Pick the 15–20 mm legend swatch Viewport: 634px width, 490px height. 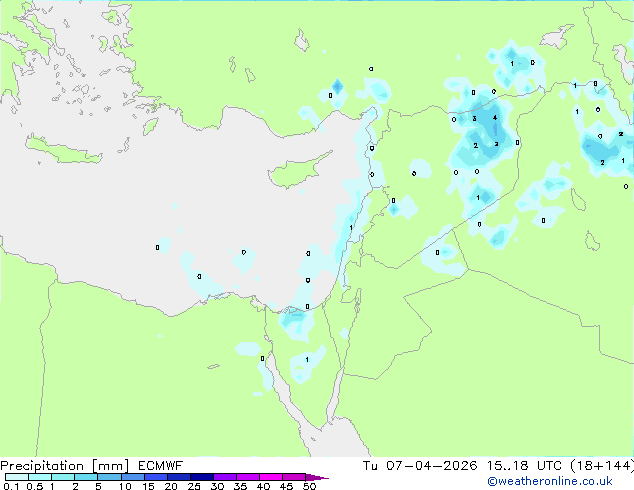pyautogui.click(x=155, y=477)
